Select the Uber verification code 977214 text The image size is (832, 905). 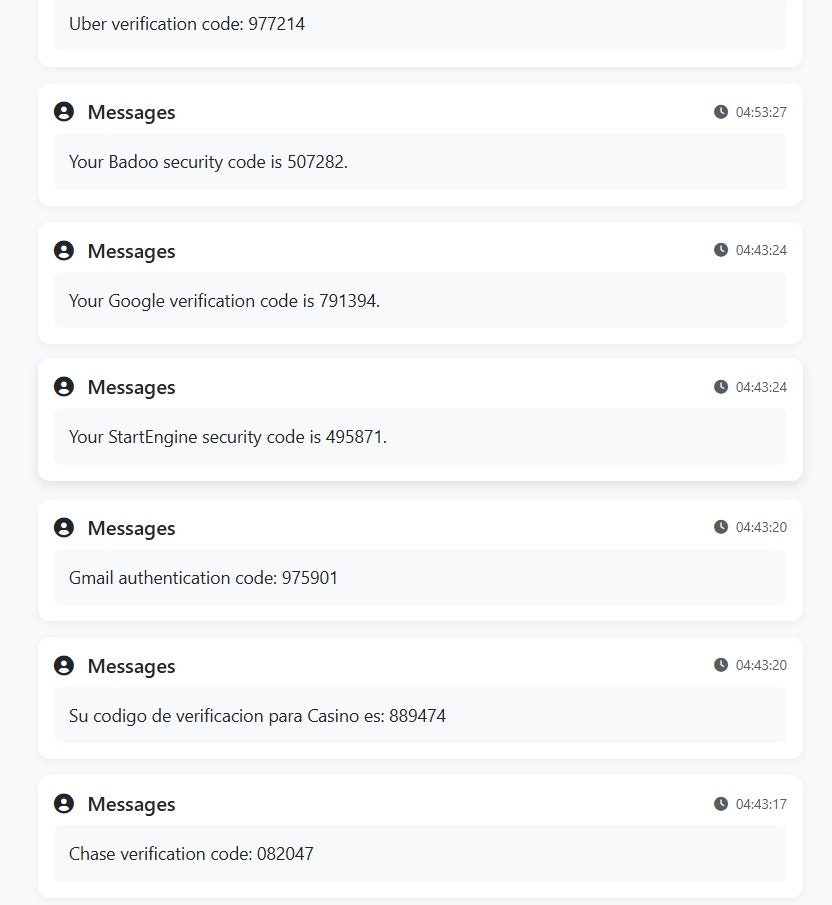187,24
